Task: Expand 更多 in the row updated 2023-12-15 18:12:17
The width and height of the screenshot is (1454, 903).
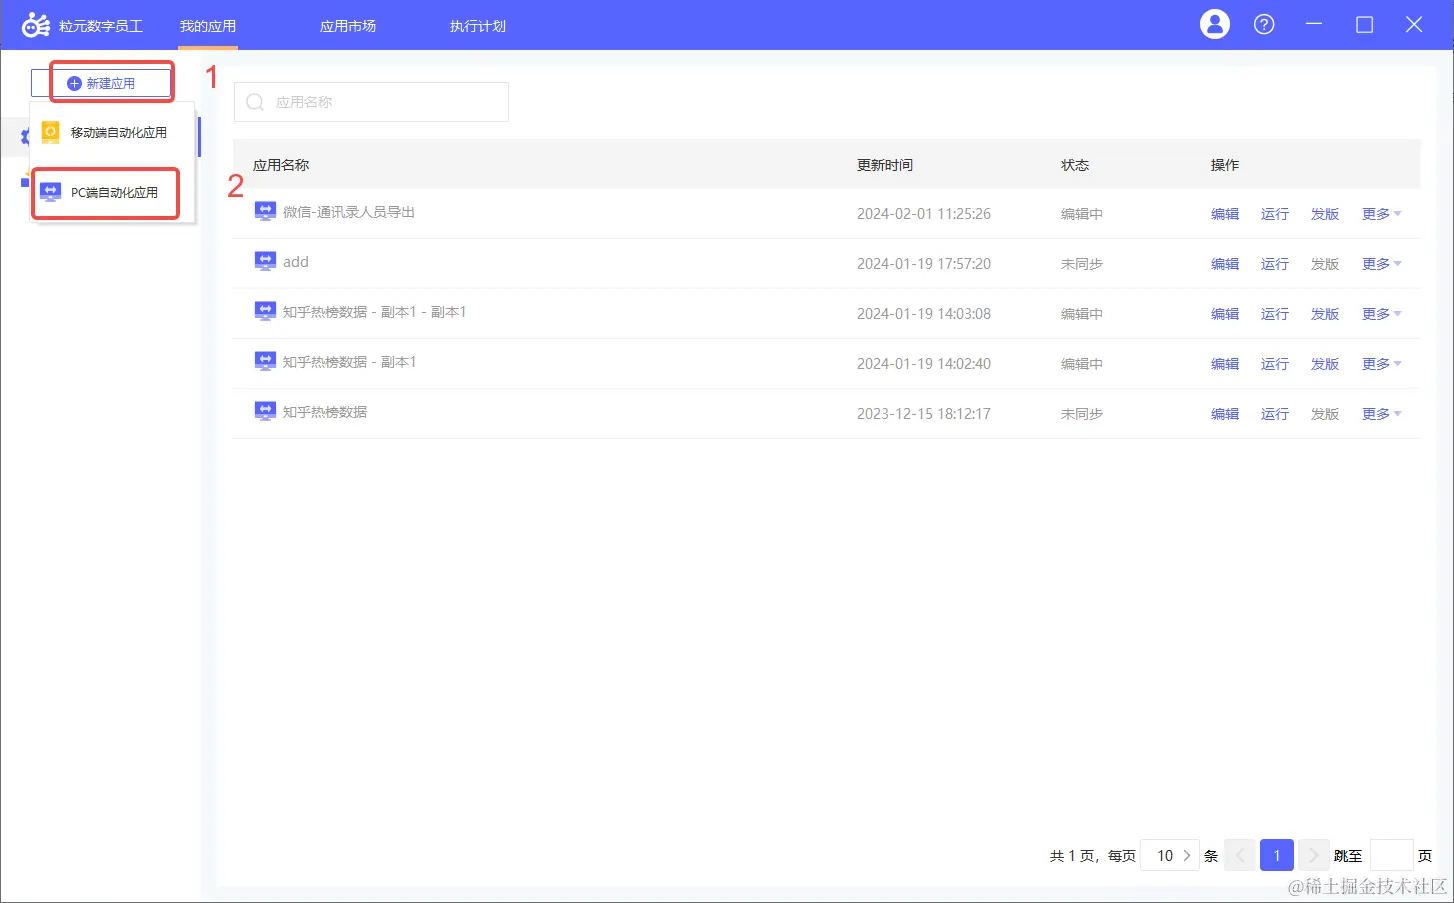Action: click(1381, 414)
